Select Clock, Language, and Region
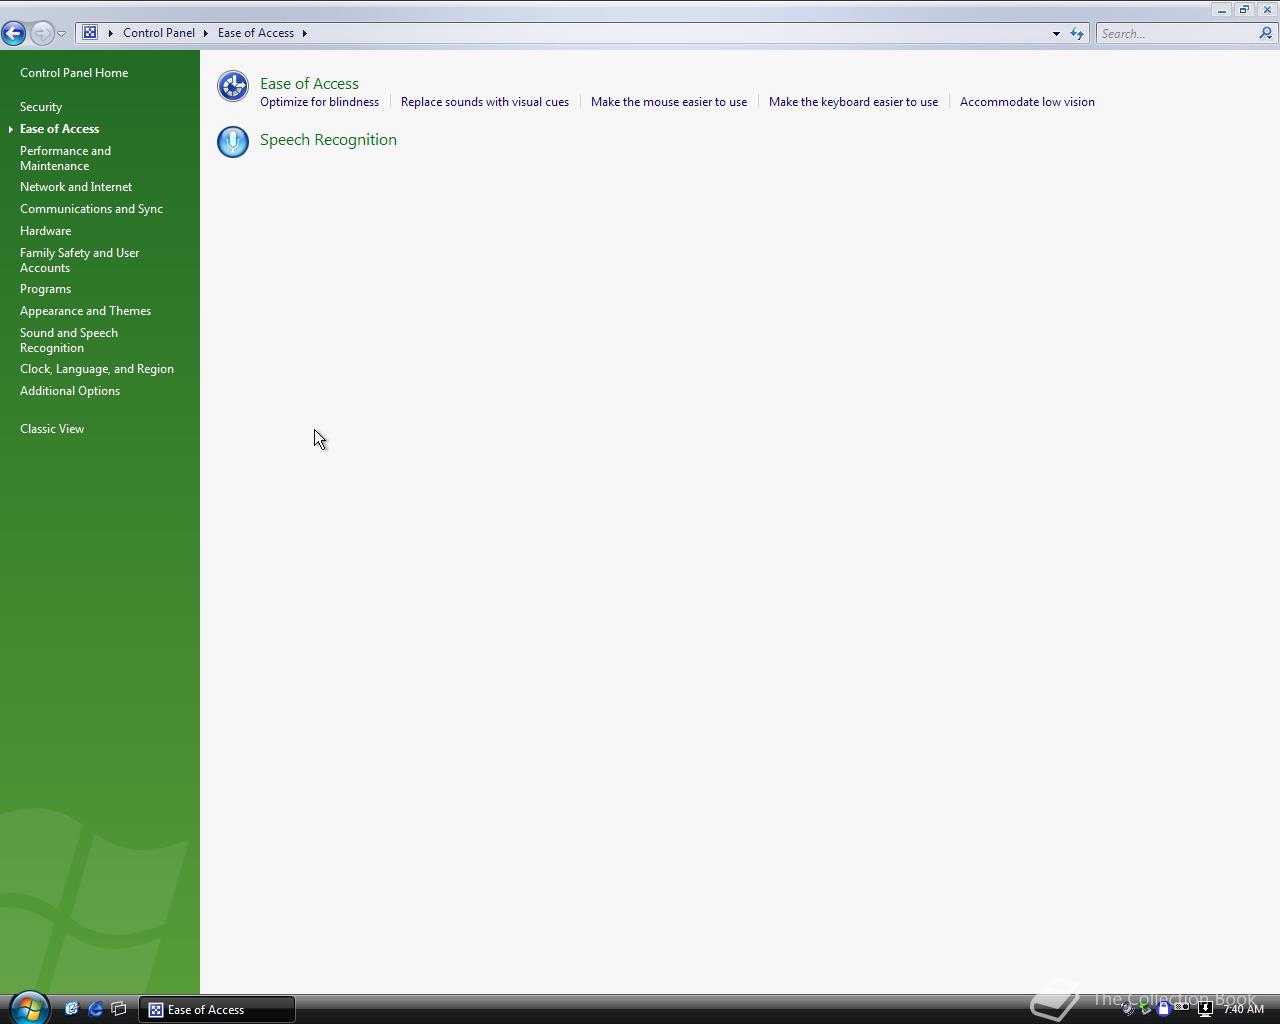This screenshot has width=1280, height=1024. coord(97,369)
